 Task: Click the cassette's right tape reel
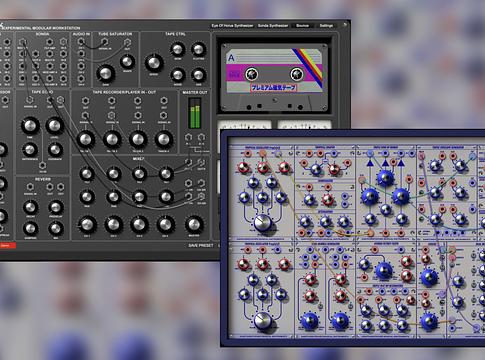(x=297, y=74)
